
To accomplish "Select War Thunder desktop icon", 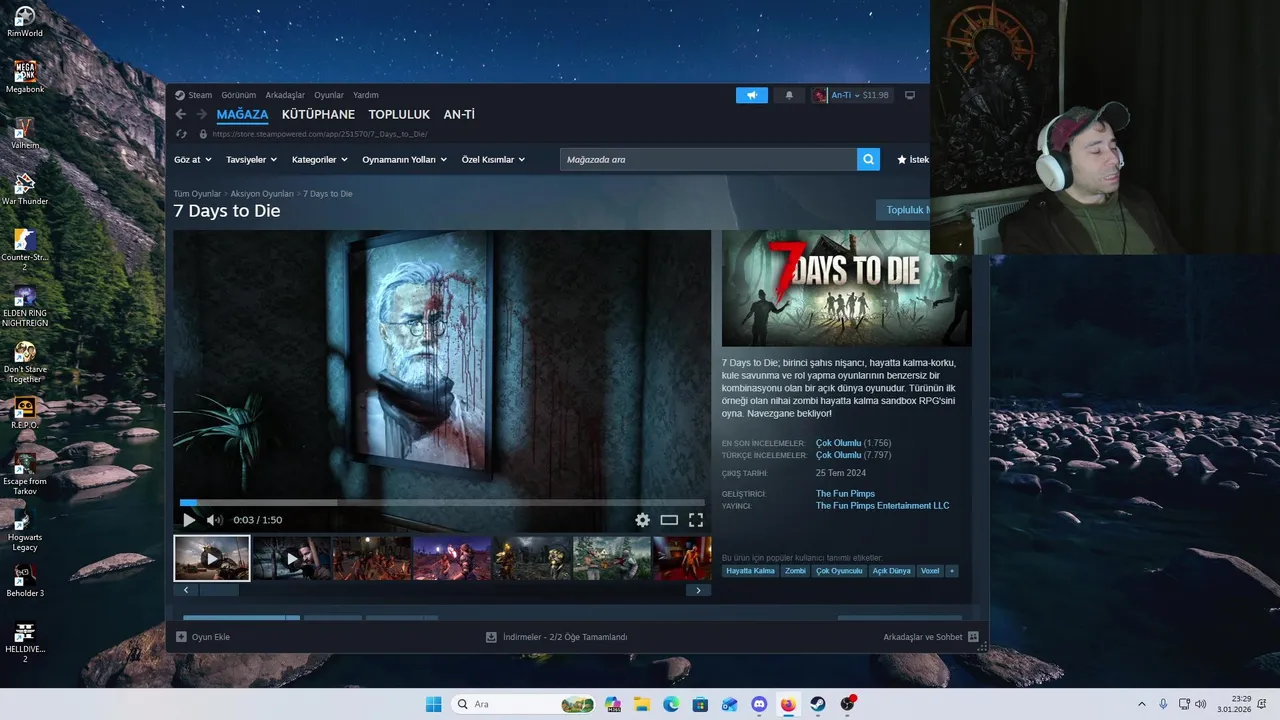I will pos(25,189).
